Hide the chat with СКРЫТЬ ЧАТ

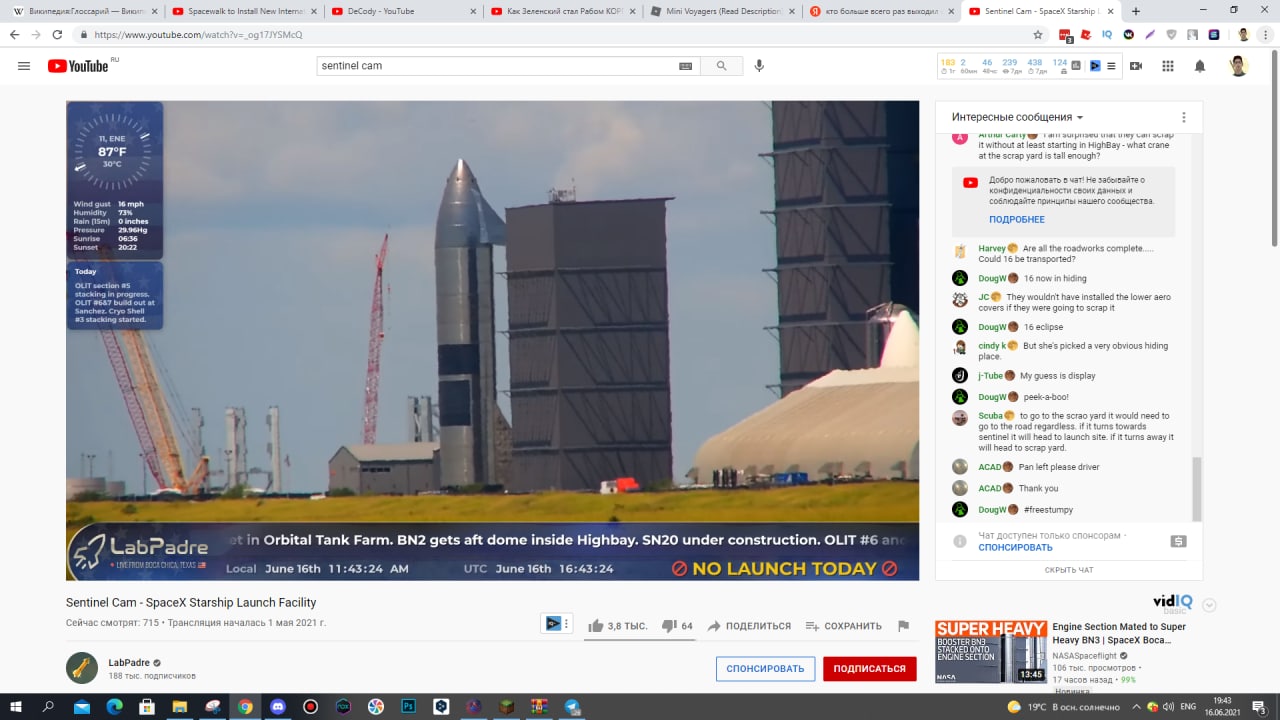click(x=1069, y=570)
